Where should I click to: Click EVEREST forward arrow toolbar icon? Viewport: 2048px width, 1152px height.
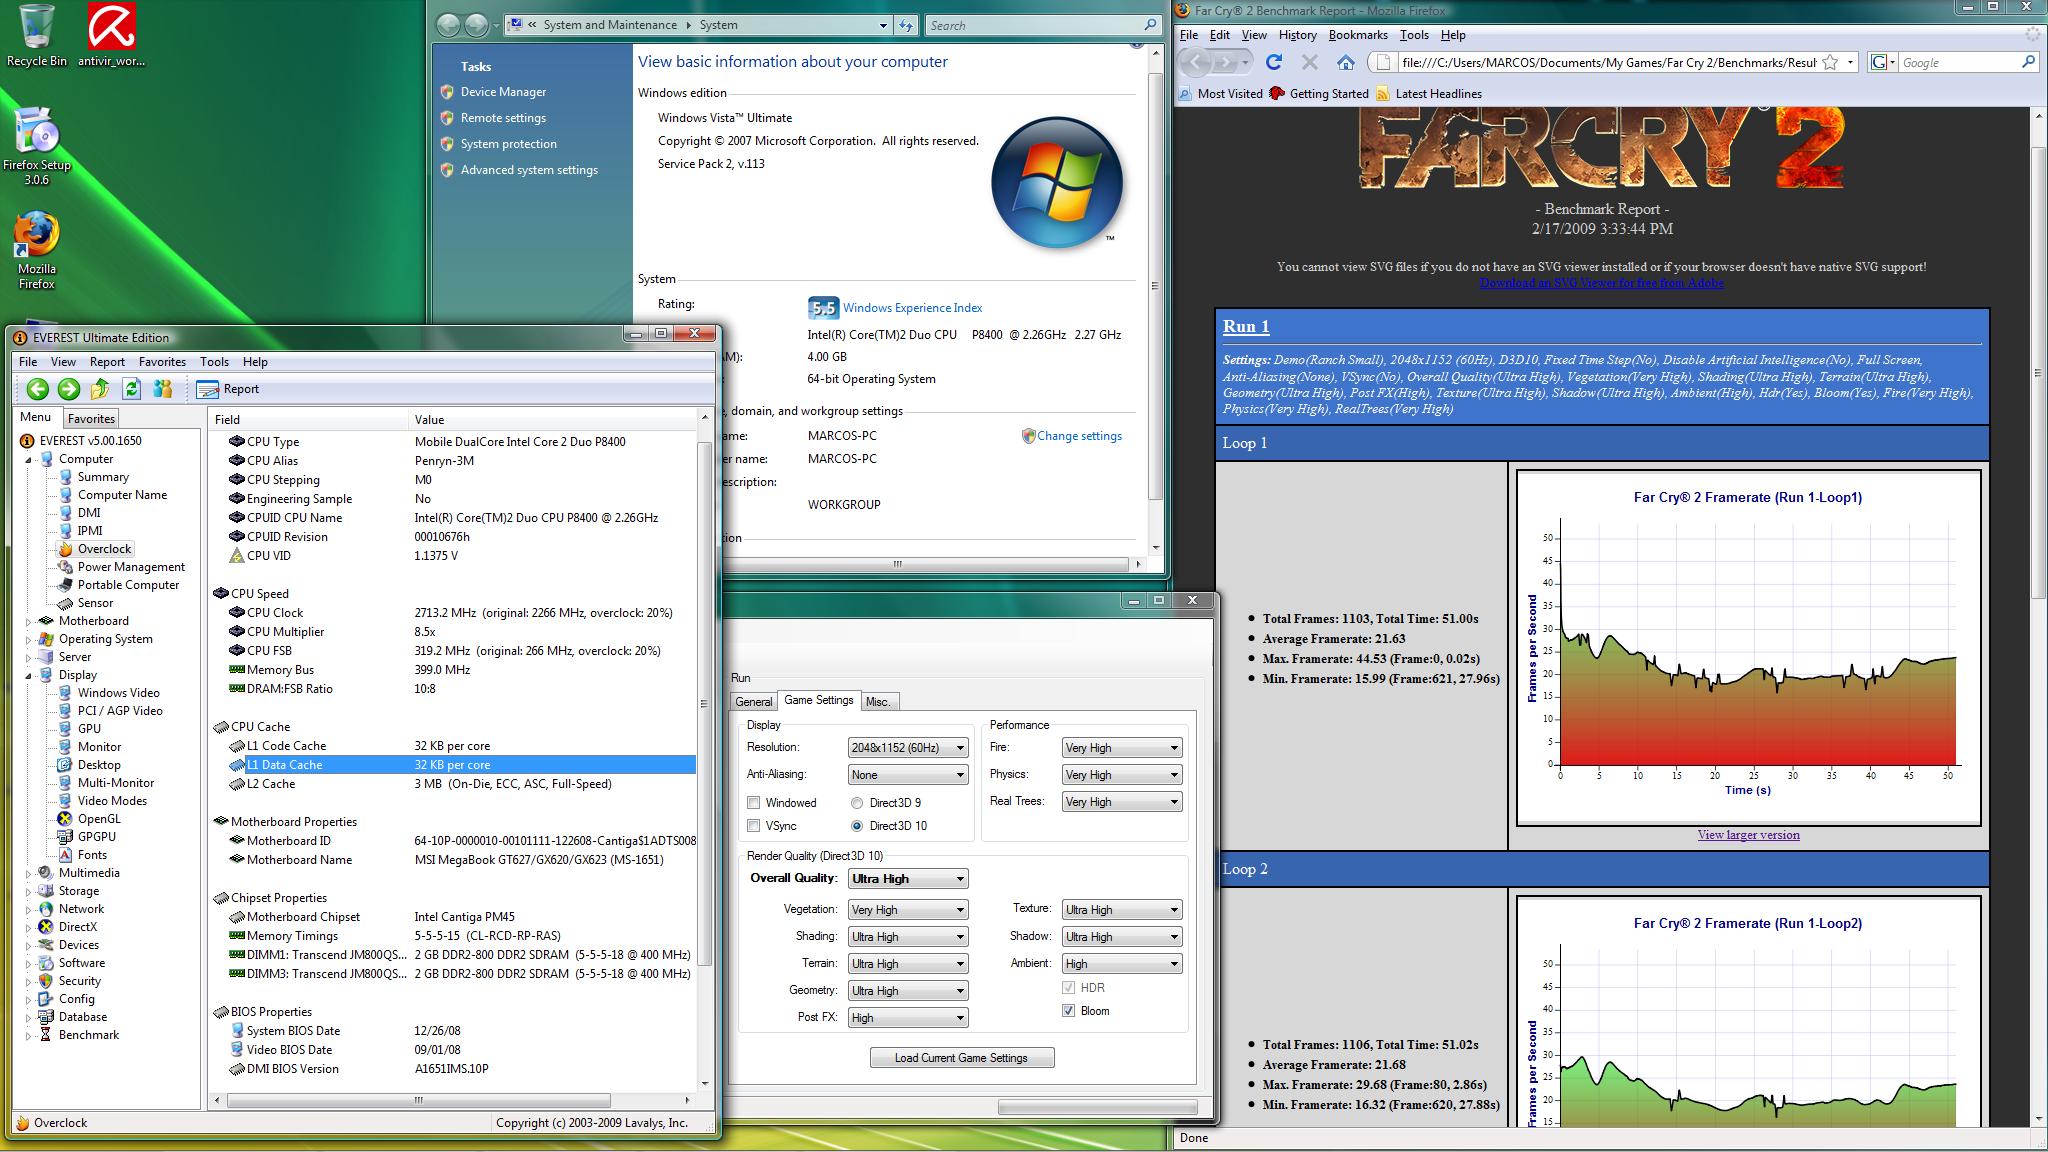pos(69,389)
